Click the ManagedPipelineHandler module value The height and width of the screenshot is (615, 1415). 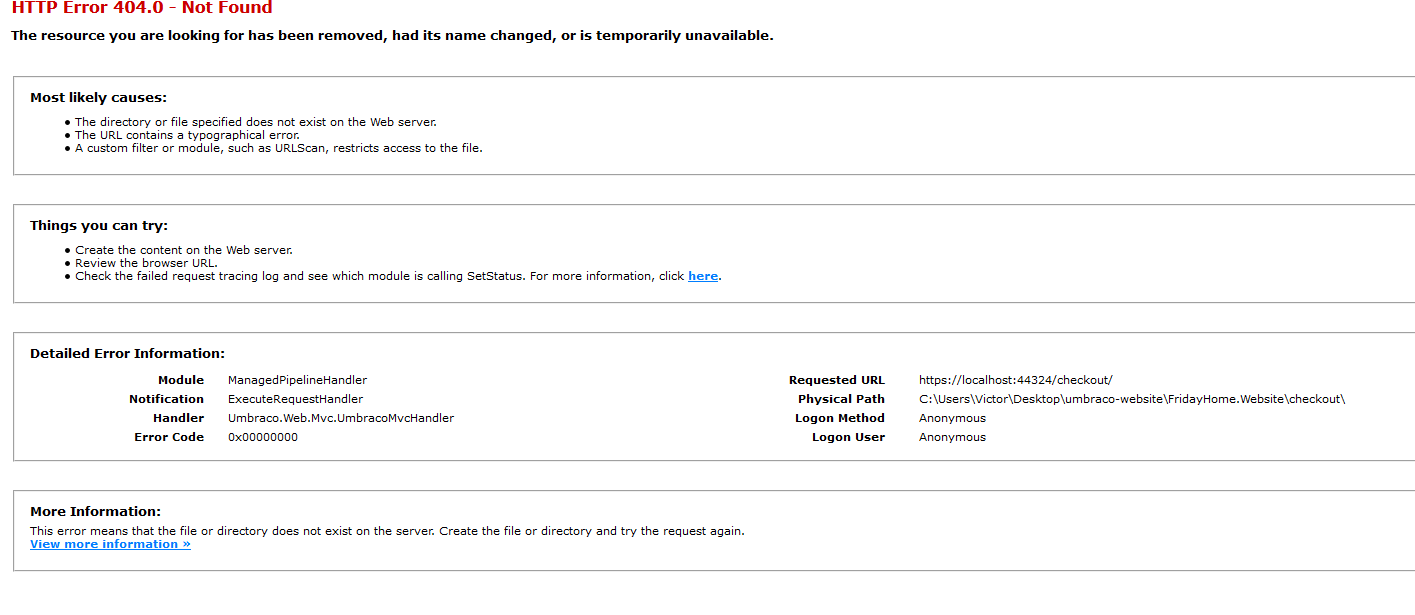point(297,380)
